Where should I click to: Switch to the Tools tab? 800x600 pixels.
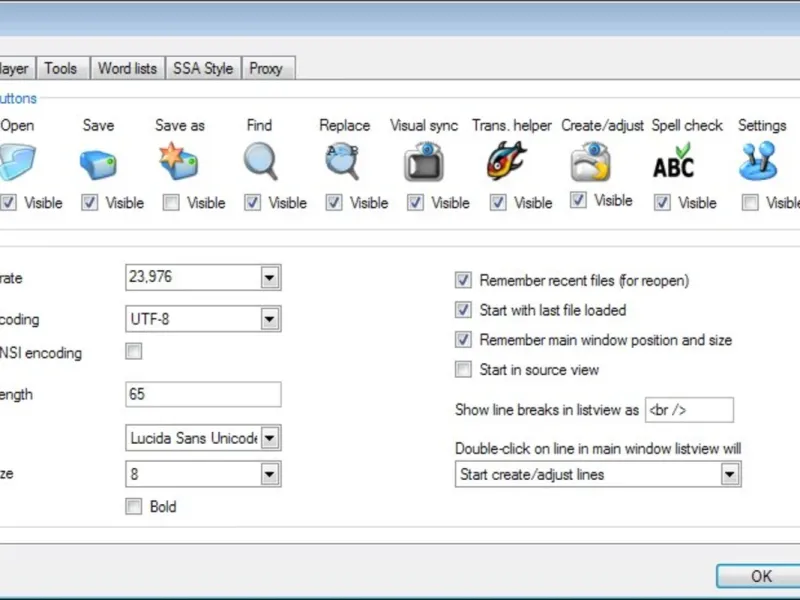click(62, 68)
